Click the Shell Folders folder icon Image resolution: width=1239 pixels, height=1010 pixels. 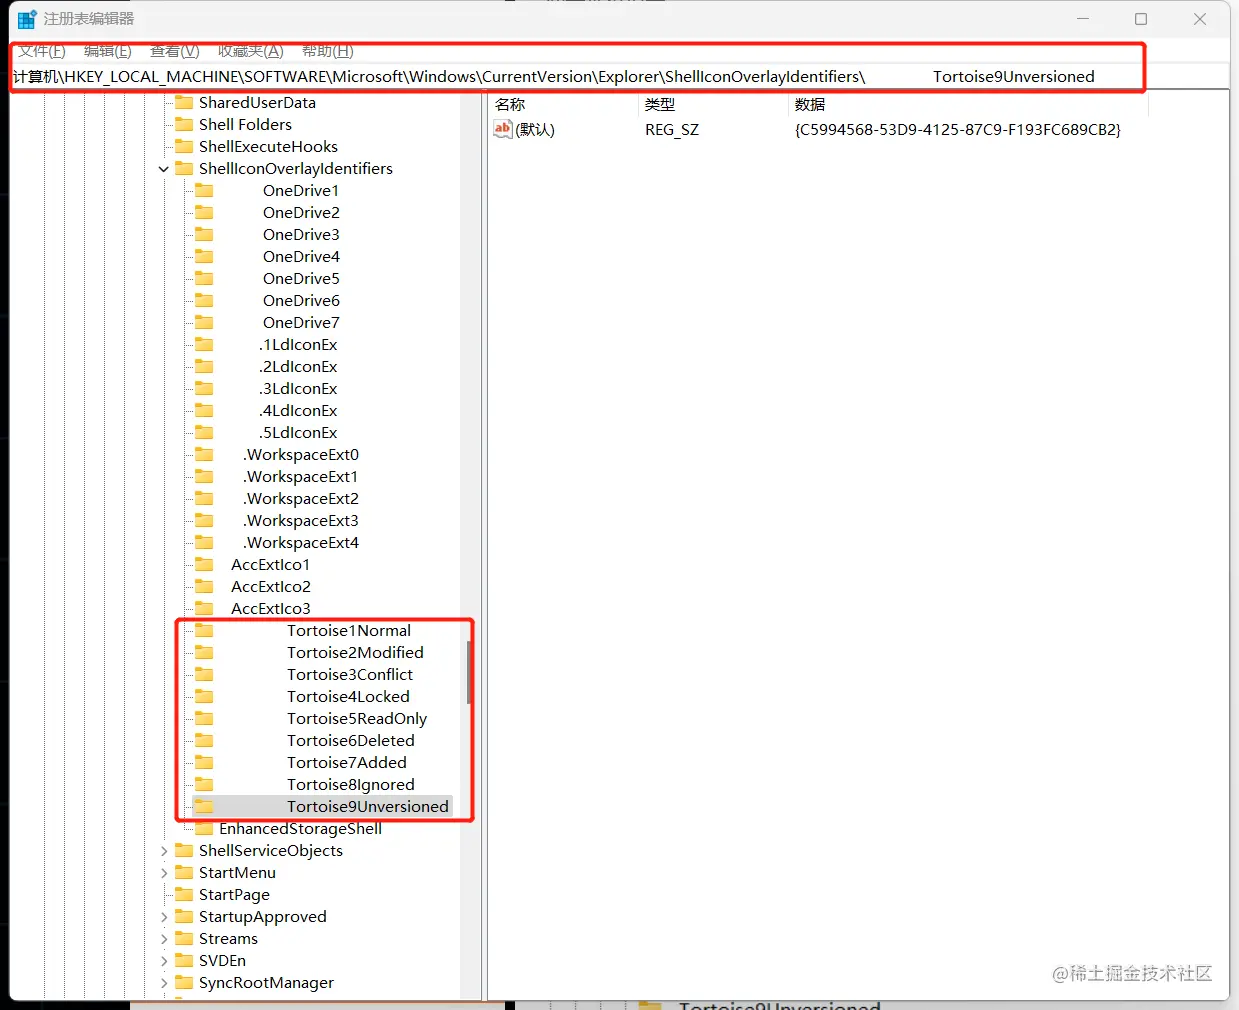(184, 124)
